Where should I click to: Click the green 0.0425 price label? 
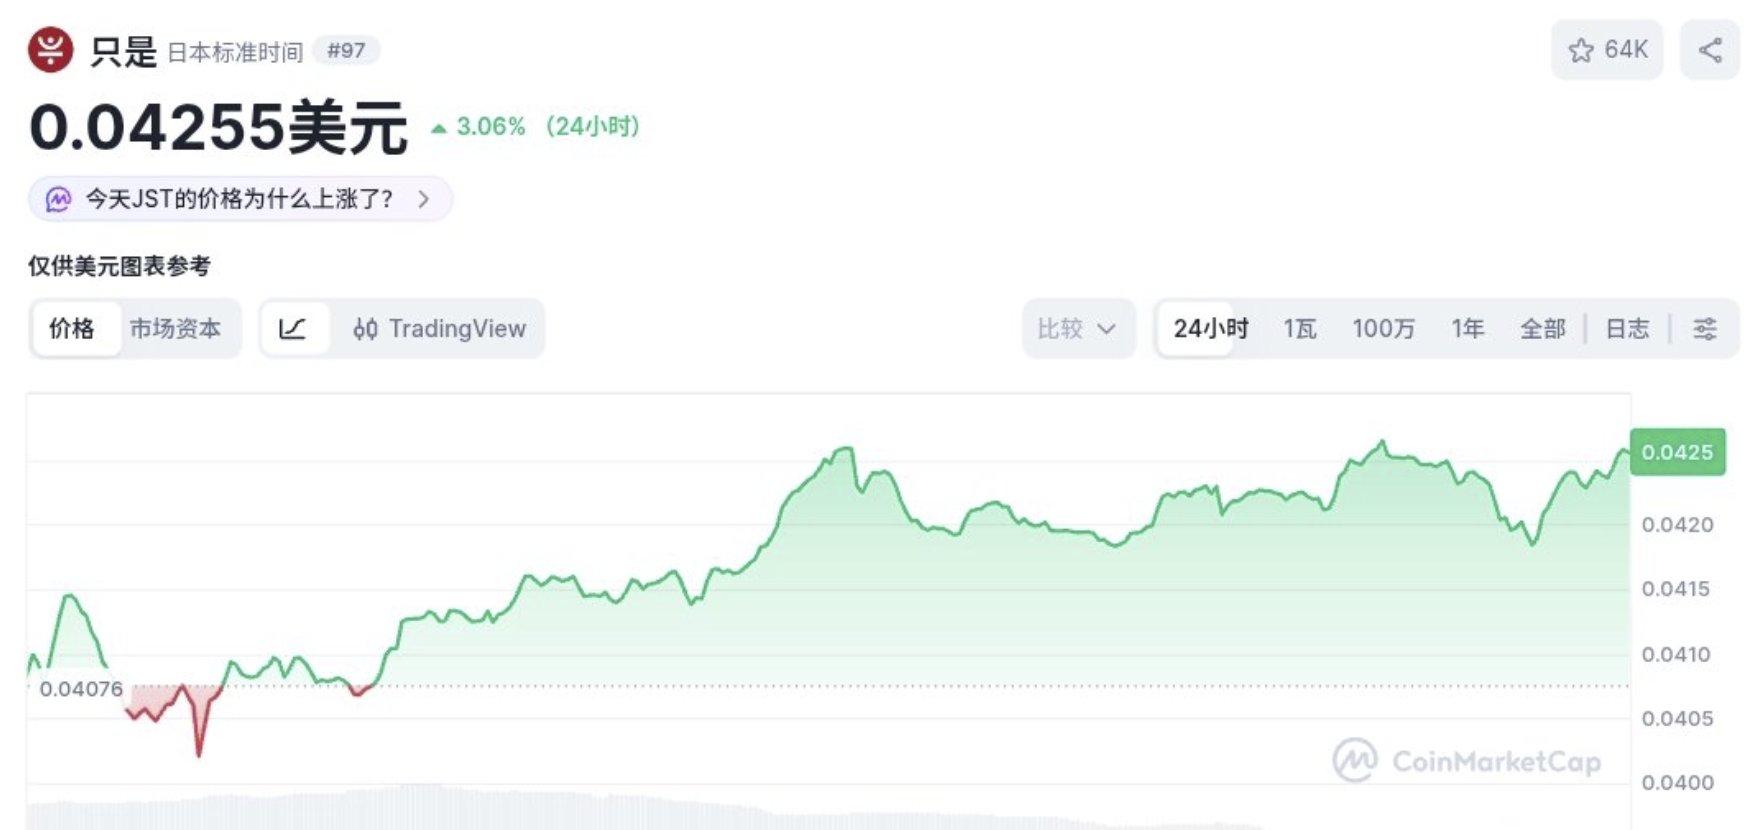pyautogui.click(x=1677, y=452)
